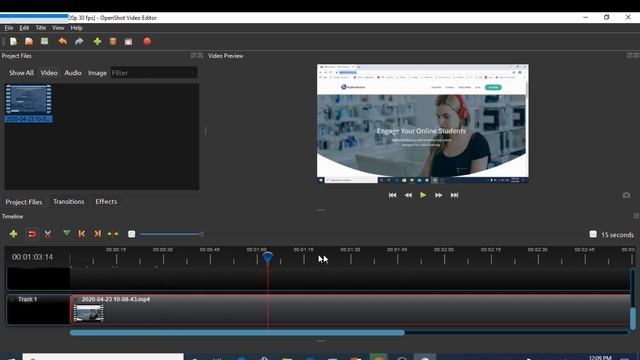
Task: Play the video preview
Action: pyautogui.click(x=423, y=196)
